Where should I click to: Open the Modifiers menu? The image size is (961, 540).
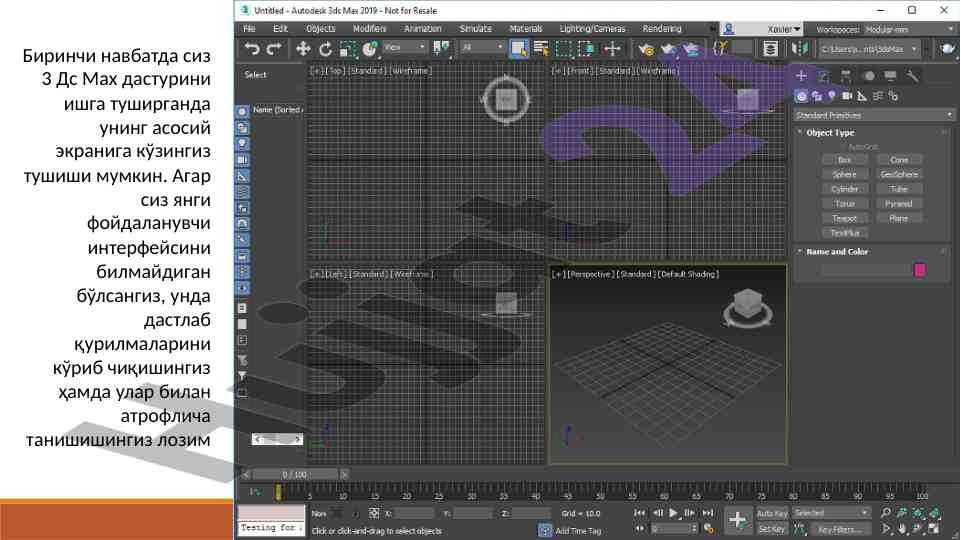tap(370, 29)
